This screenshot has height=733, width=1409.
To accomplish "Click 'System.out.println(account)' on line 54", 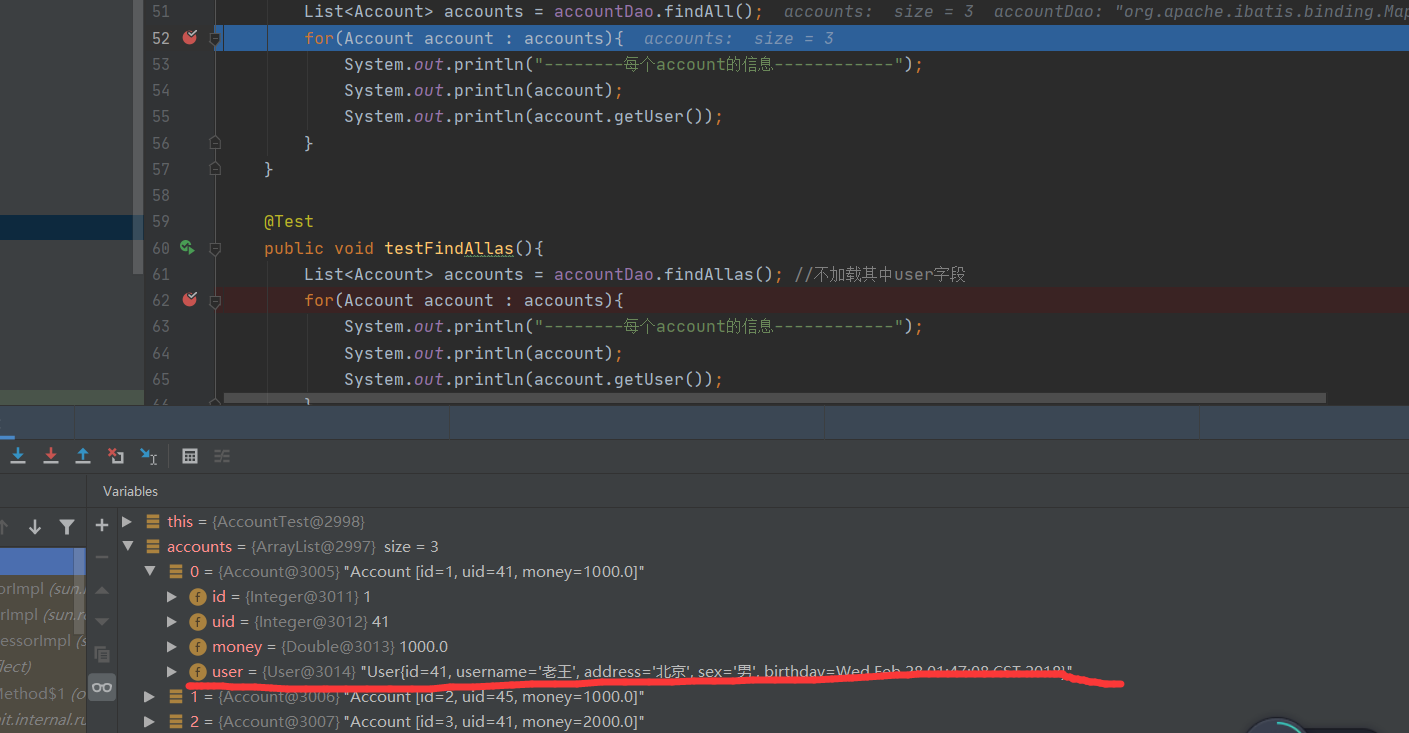I will coord(478,90).
